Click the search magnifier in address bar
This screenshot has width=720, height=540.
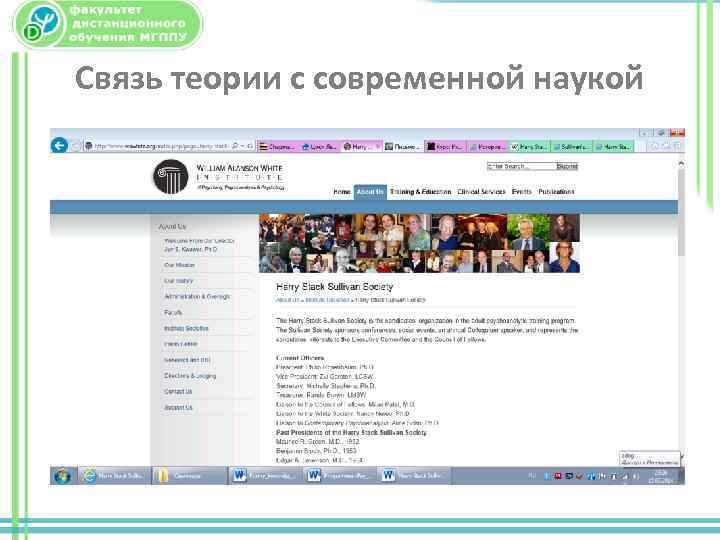pyautogui.click(x=235, y=146)
